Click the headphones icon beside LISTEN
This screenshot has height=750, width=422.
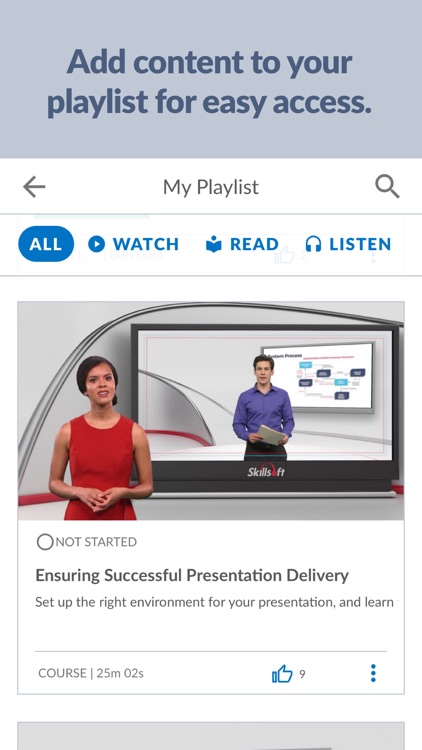[x=313, y=244]
